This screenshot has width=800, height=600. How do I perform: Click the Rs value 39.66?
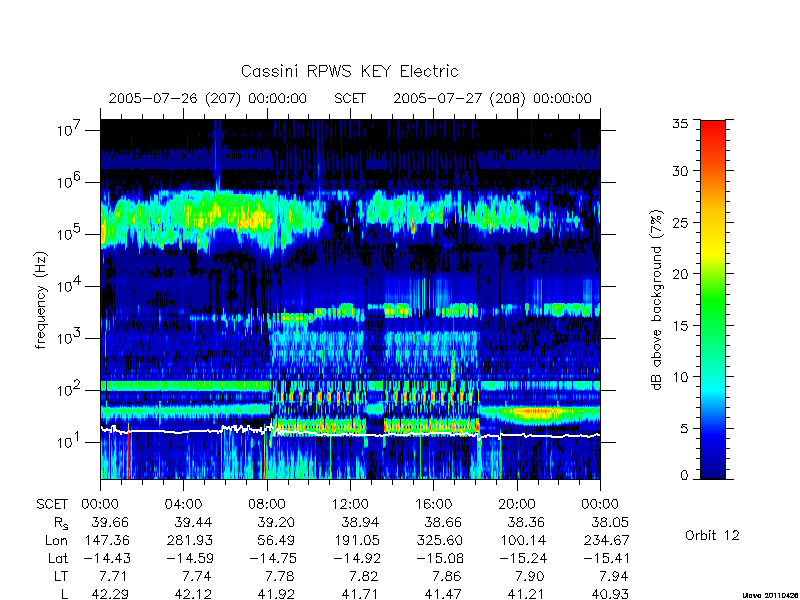110,522
